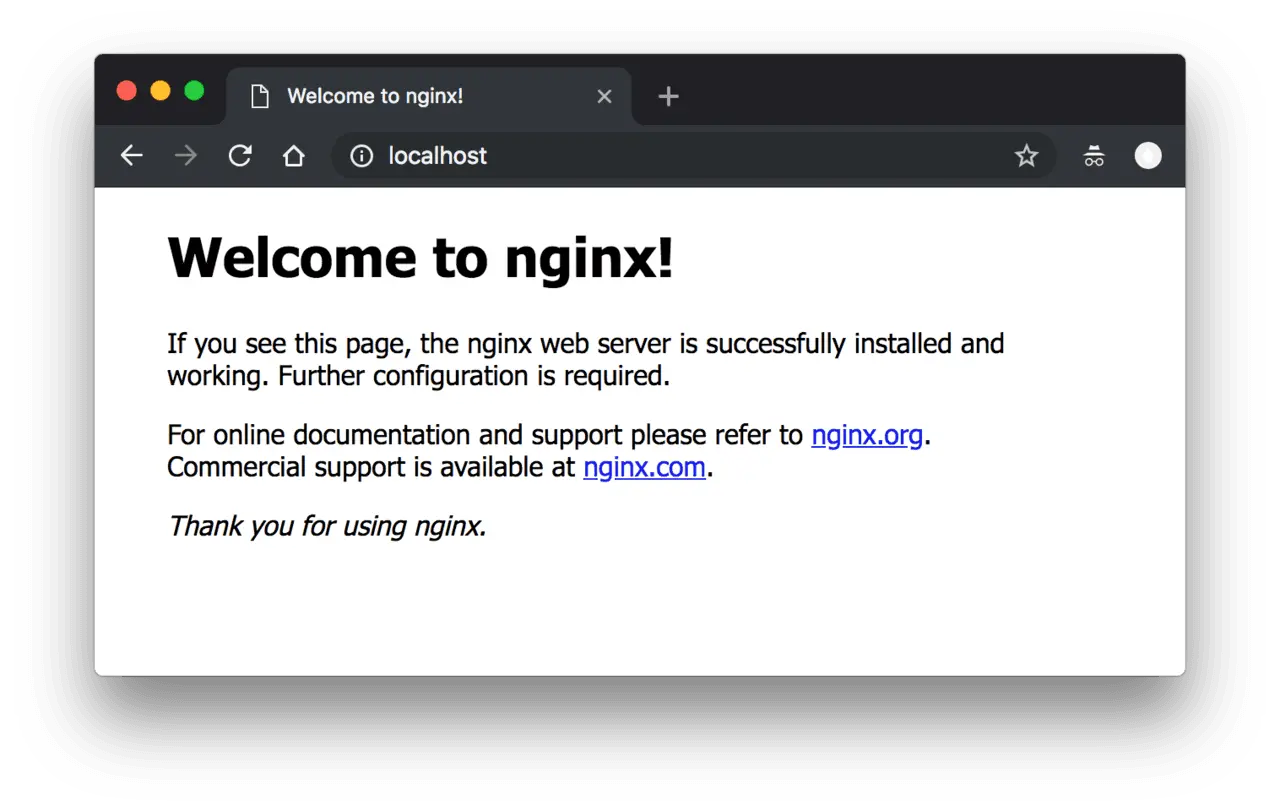Screen dimensions: 1280x811
Task: Bookmark this page with the star
Action: (1026, 156)
